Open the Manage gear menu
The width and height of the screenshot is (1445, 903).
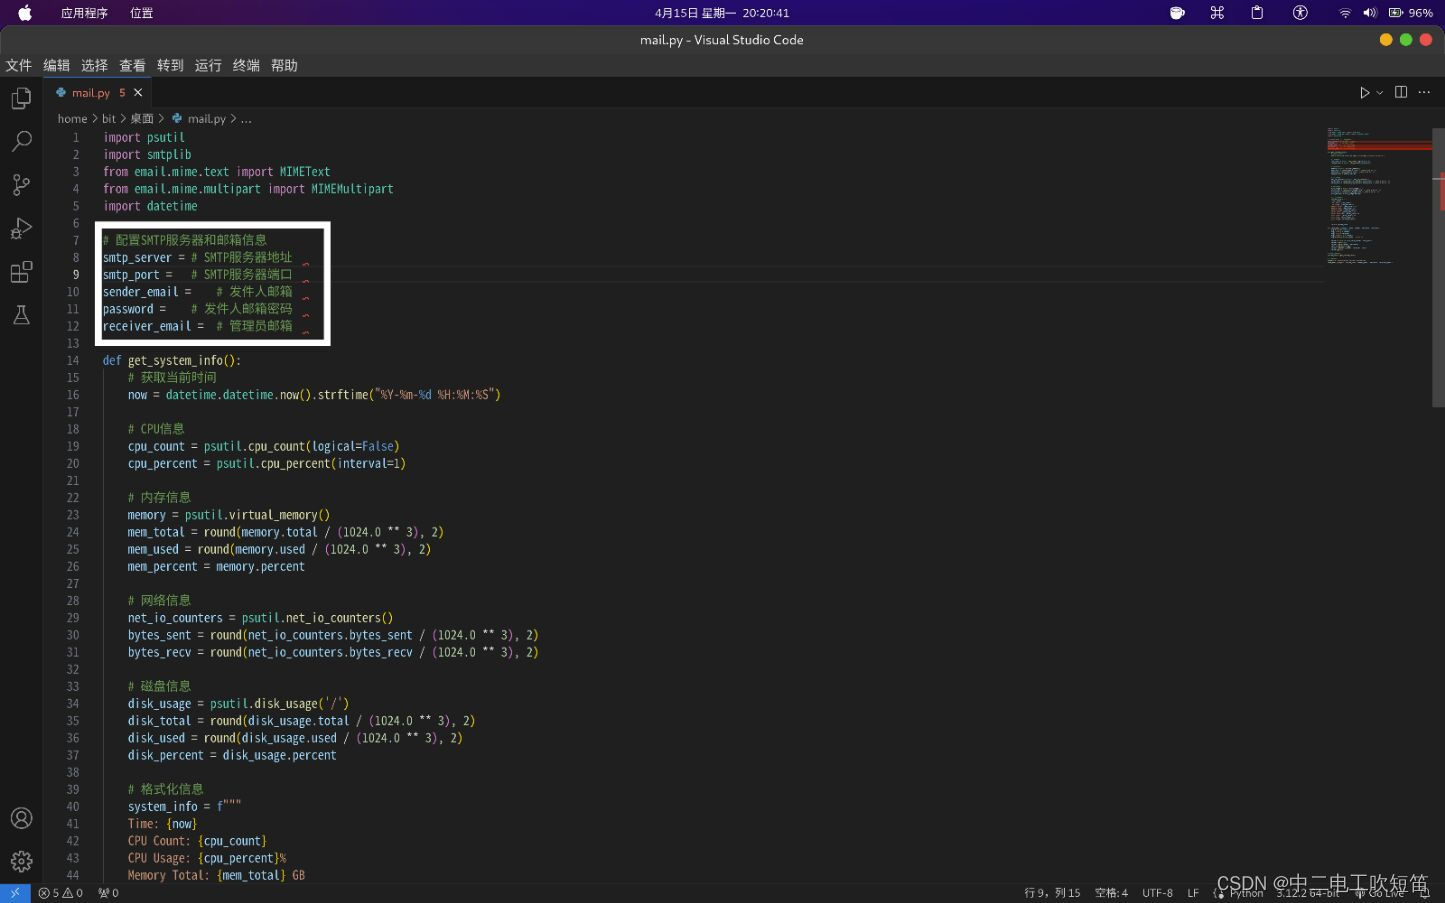(21, 861)
